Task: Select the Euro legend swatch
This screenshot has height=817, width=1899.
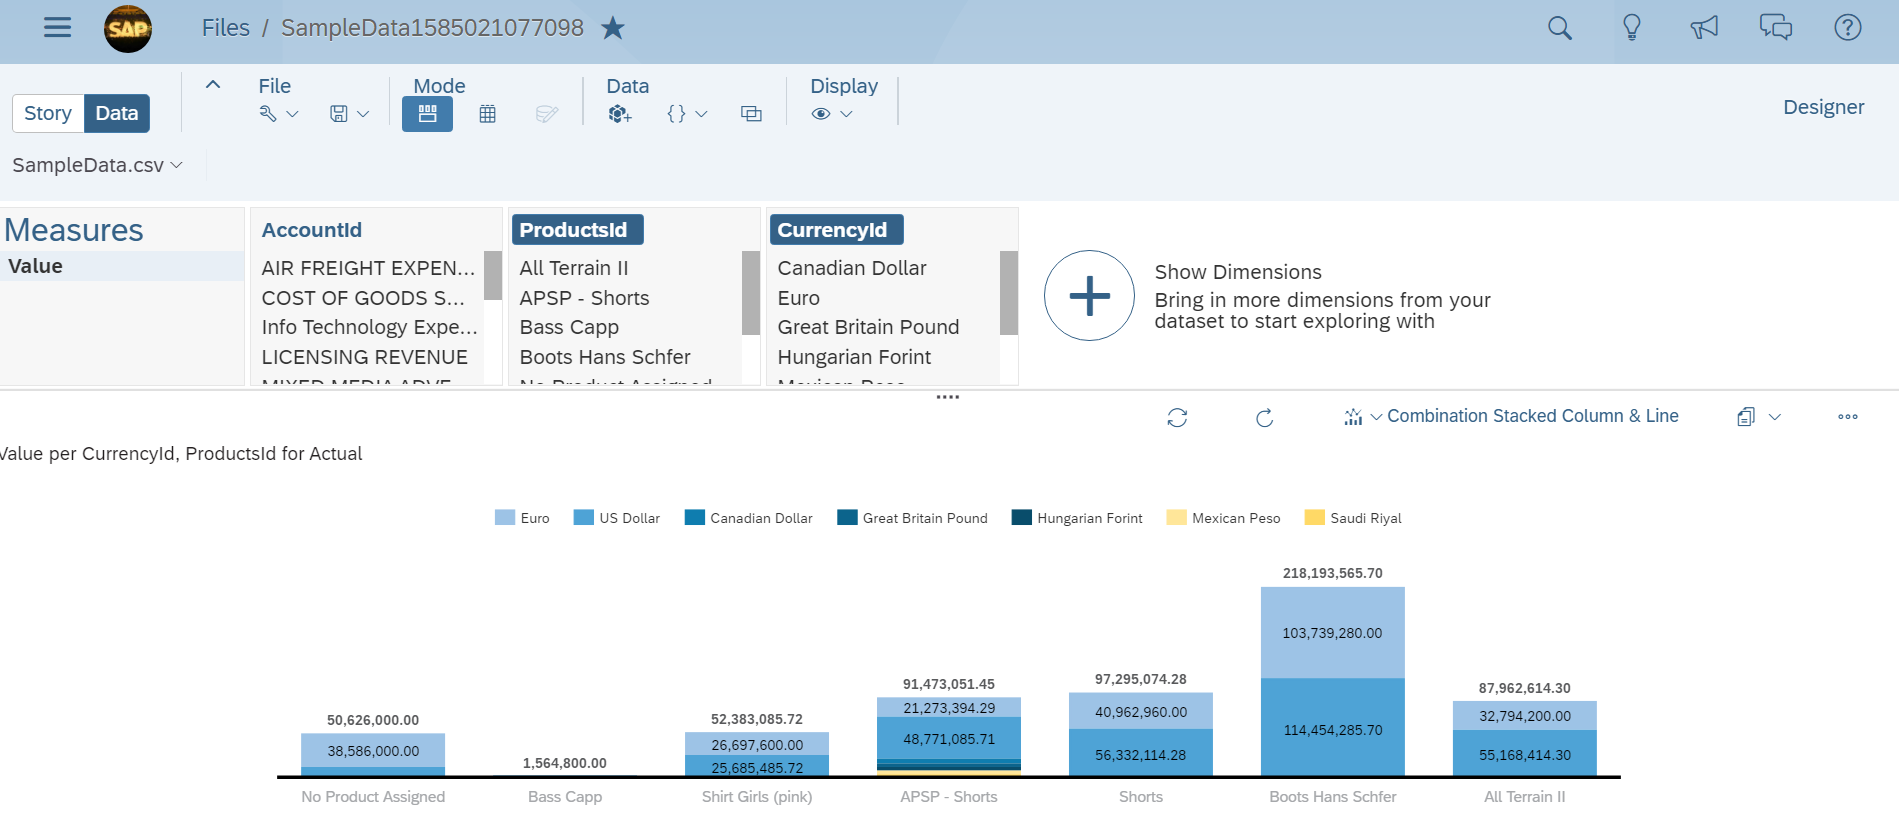Action: (505, 517)
